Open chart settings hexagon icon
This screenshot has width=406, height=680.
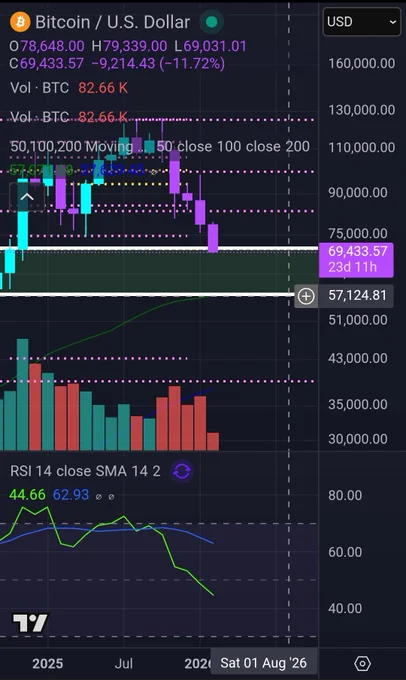click(x=362, y=663)
